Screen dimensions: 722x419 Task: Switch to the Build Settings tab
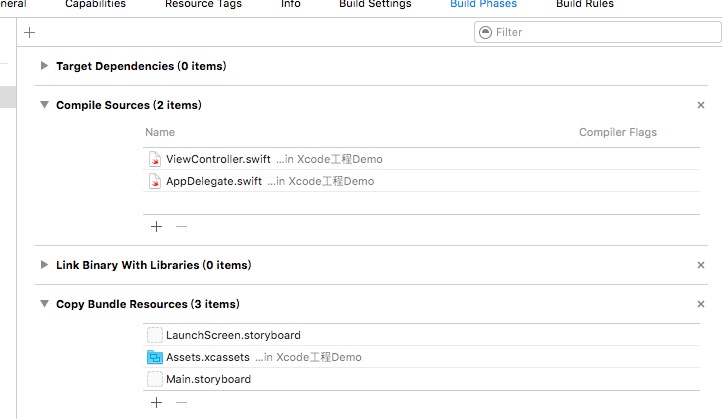pos(373,4)
